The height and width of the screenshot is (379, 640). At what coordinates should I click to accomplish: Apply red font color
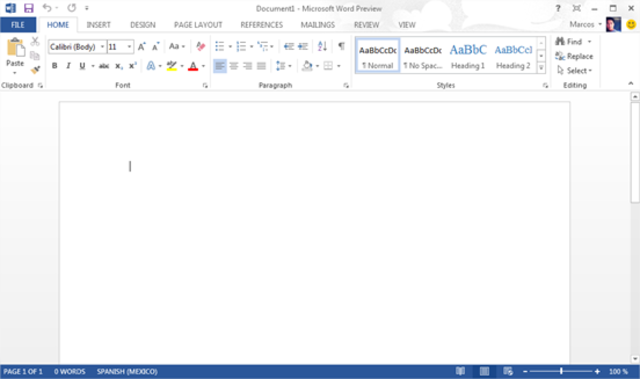pyautogui.click(x=193, y=66)
